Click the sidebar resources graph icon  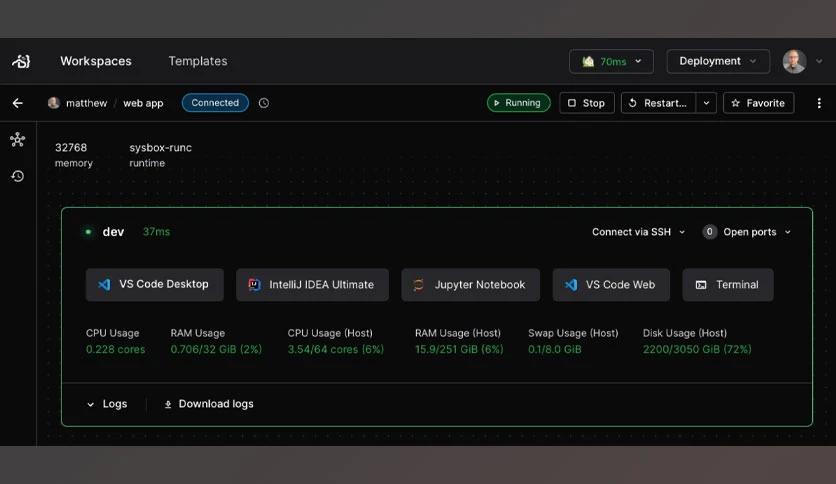(17, 140)
